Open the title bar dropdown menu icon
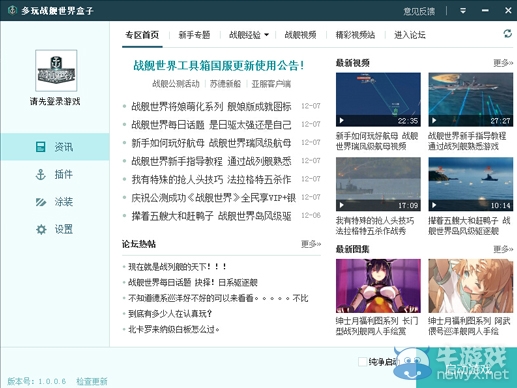Screen dimensions: 517x388 tap(463, 11)
